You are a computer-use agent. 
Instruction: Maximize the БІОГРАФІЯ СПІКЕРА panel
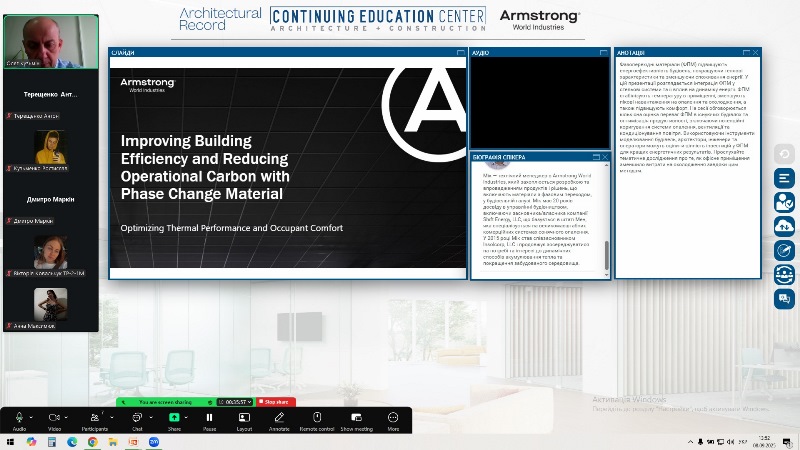[x=596, y=157]
